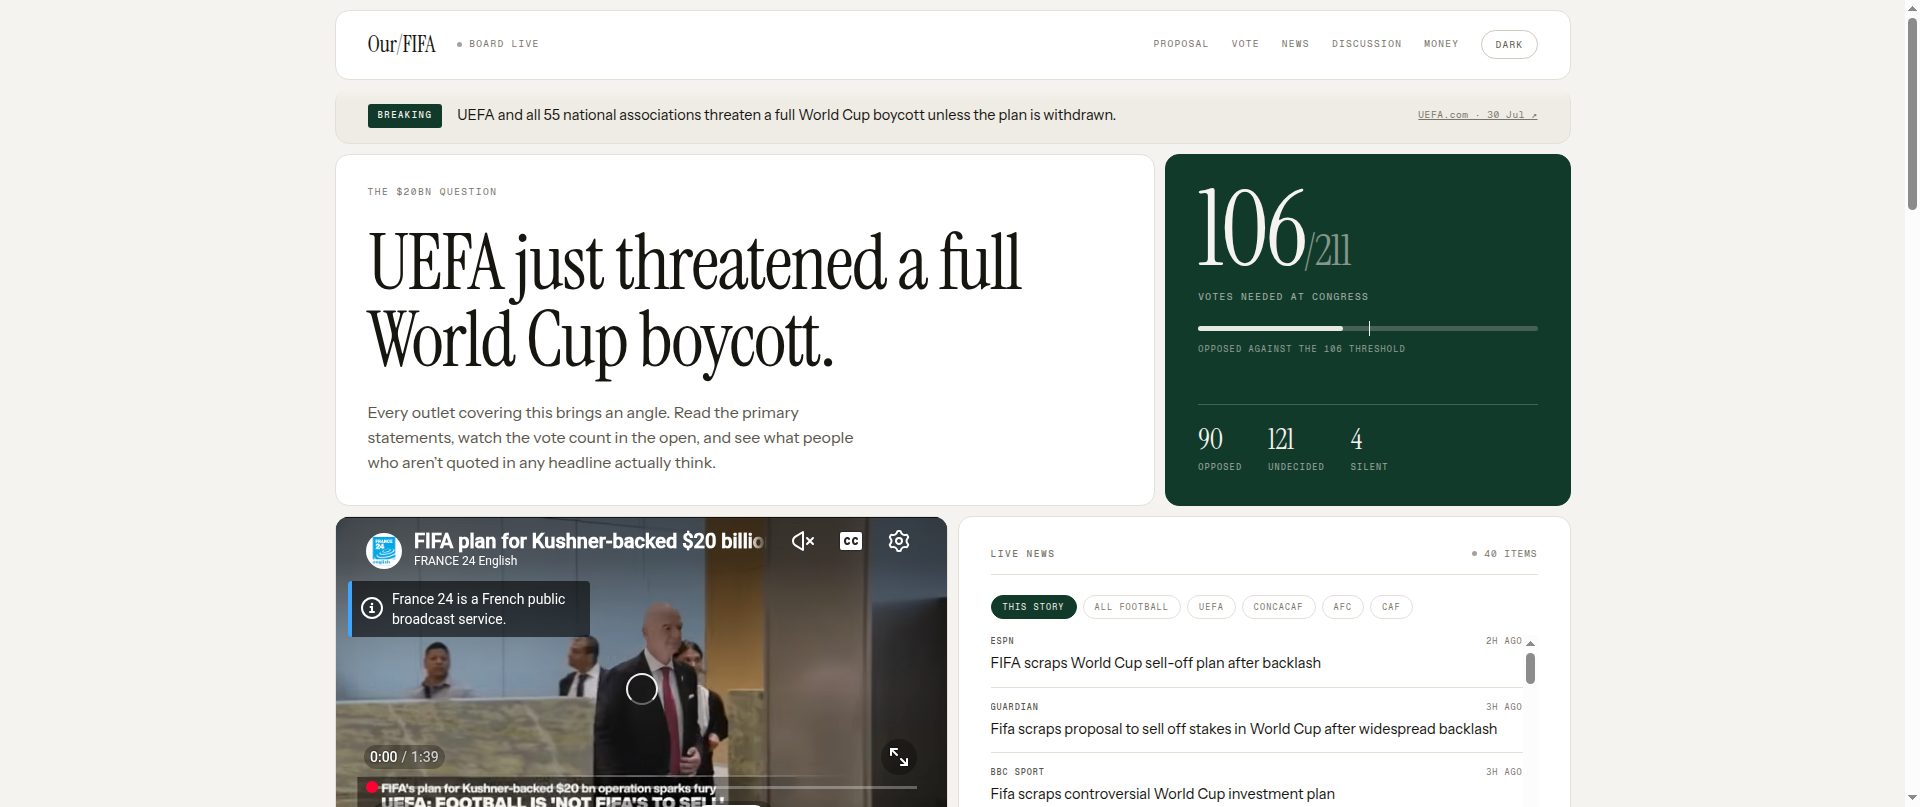Open the video settings gear
Screen dimensions: 1920x807
(x=899, y=541)
